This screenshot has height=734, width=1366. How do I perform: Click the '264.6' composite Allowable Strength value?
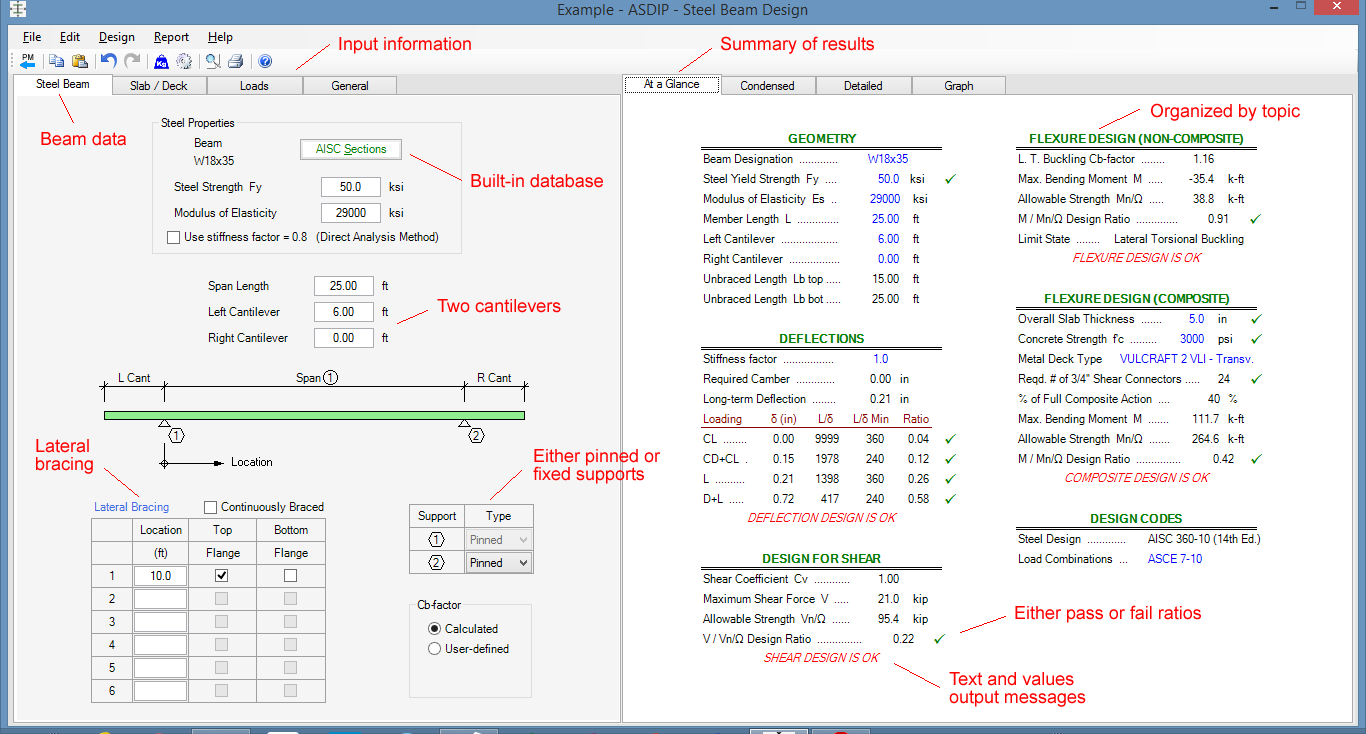tap(1198, 439)
